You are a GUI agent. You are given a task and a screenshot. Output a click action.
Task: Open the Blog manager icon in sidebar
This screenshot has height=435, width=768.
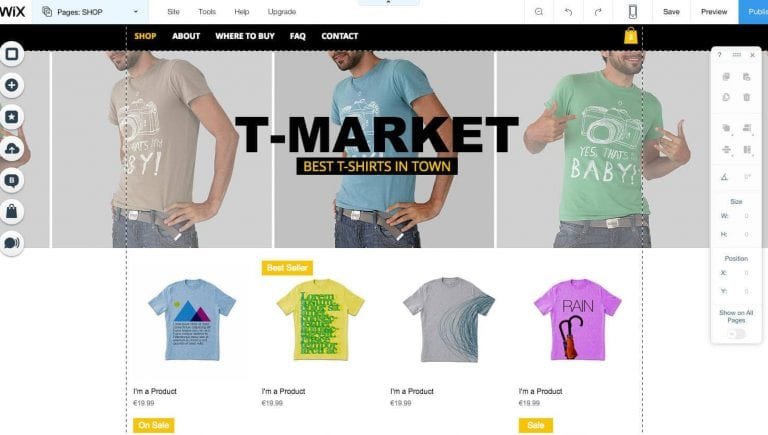click(12, 180)
